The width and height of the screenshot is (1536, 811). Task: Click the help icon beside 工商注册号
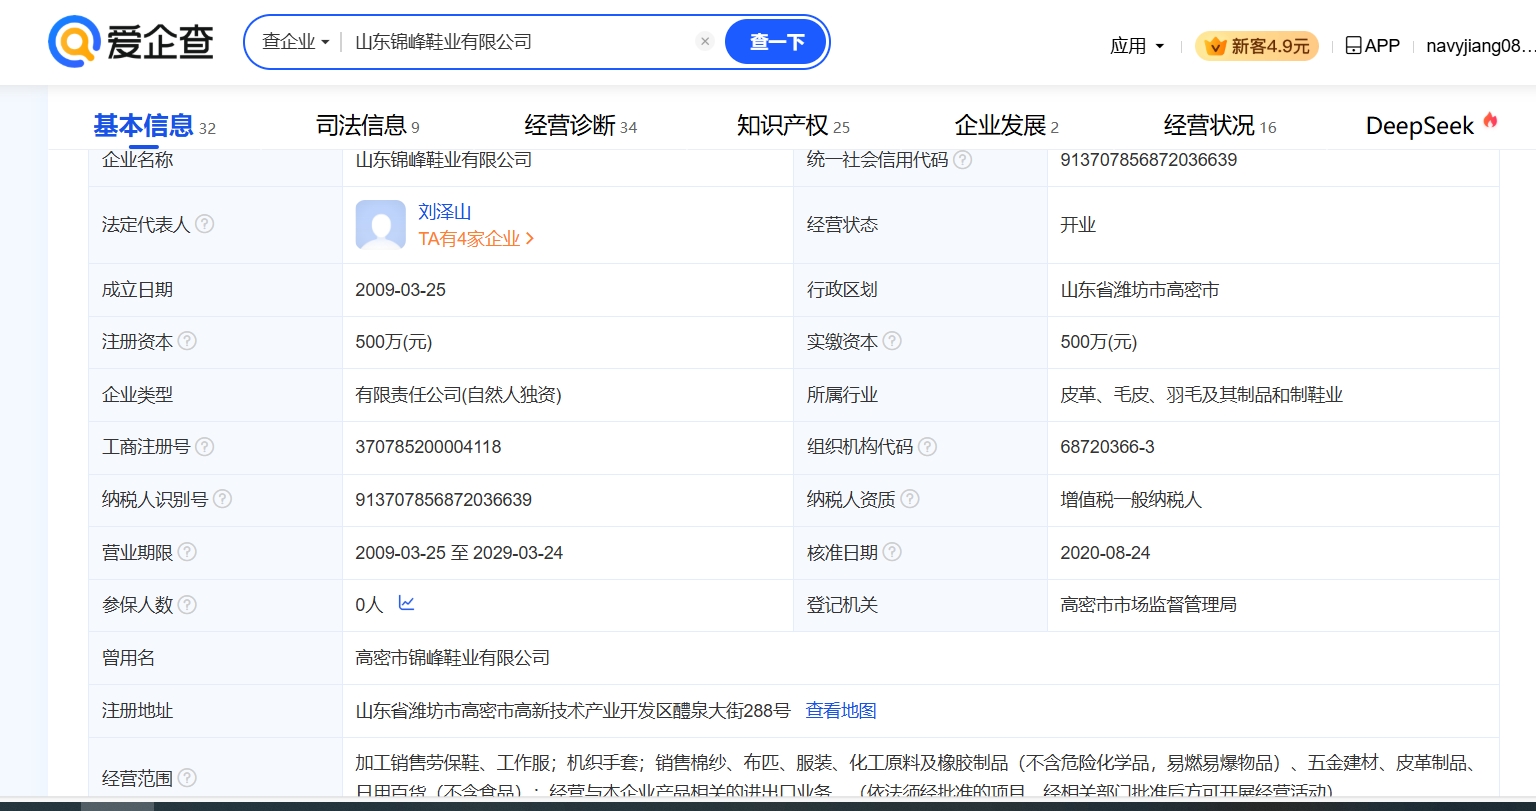205,447
